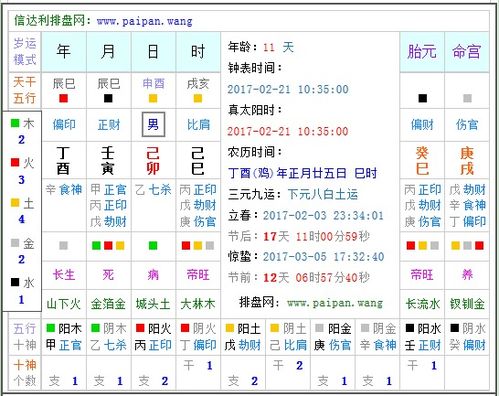Click 死 in the 月 column
Viewport: 499px width, 396px height.
coord(108,275)
